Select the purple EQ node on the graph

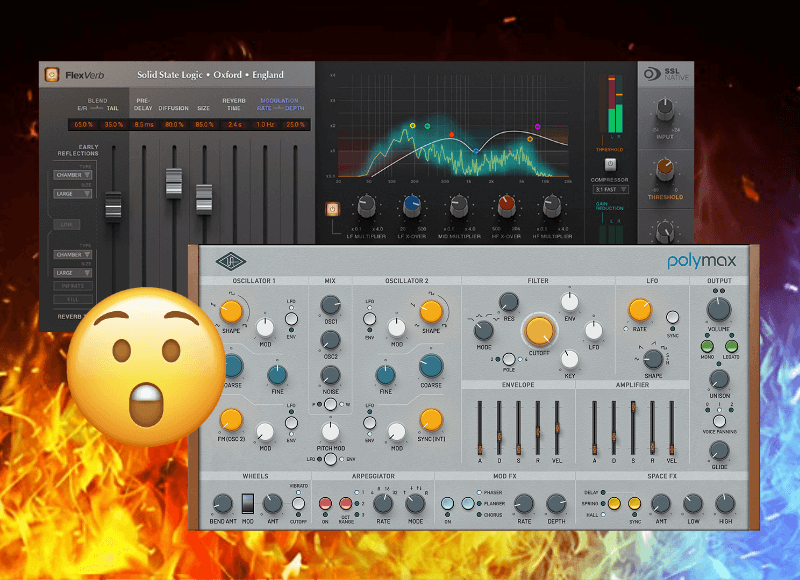537,126
